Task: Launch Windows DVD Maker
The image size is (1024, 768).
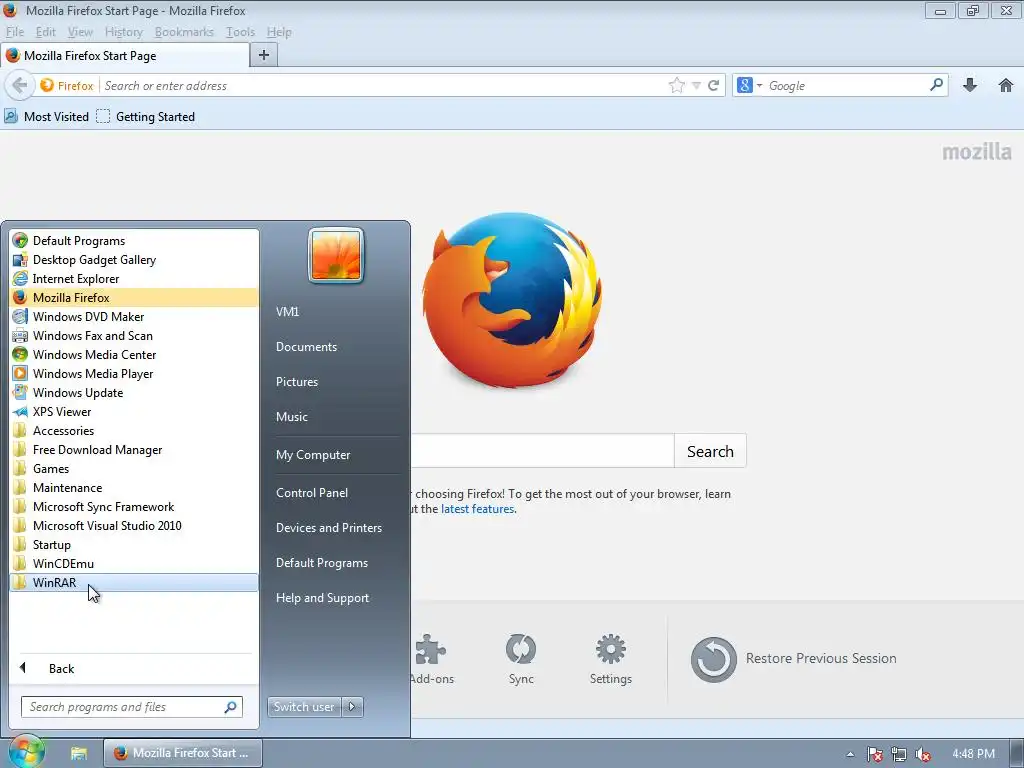Action: 134,317
